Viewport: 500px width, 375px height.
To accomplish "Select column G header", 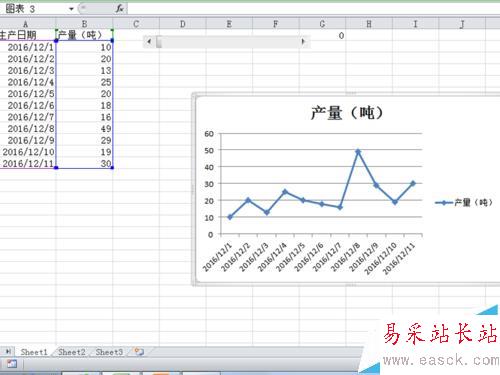I will (x=322, y=24).
